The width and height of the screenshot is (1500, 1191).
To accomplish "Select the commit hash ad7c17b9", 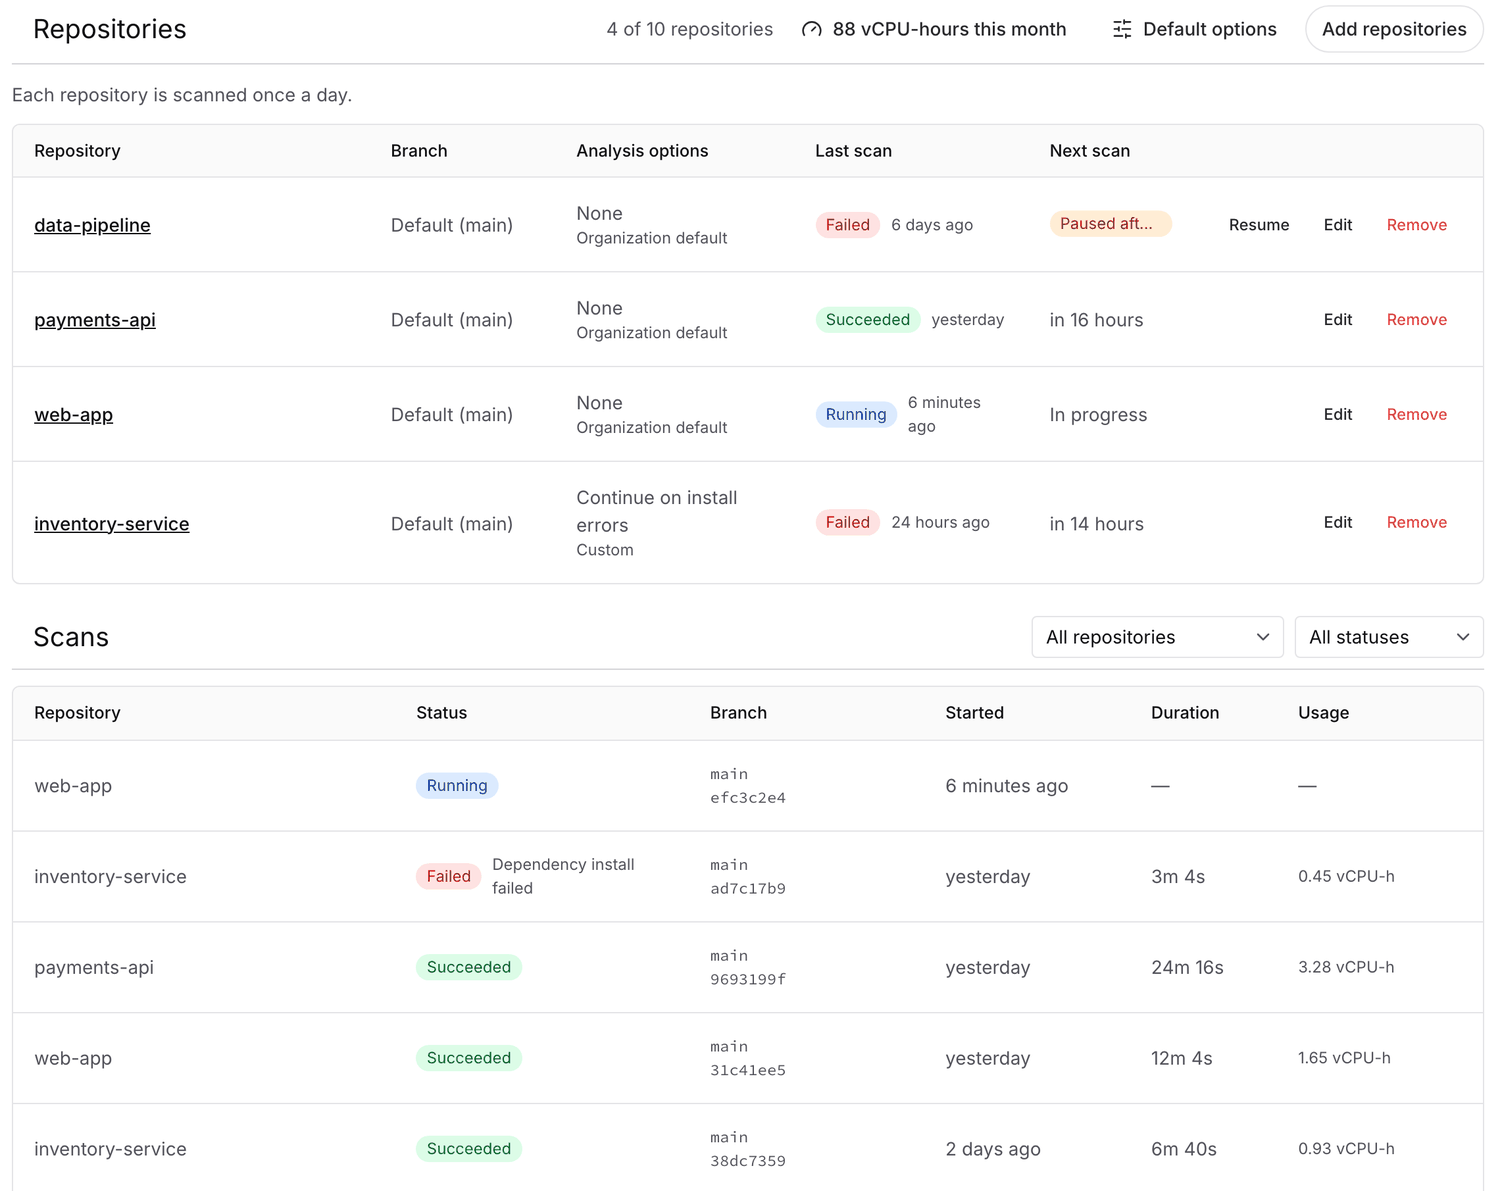I will [x=748, y=889].
